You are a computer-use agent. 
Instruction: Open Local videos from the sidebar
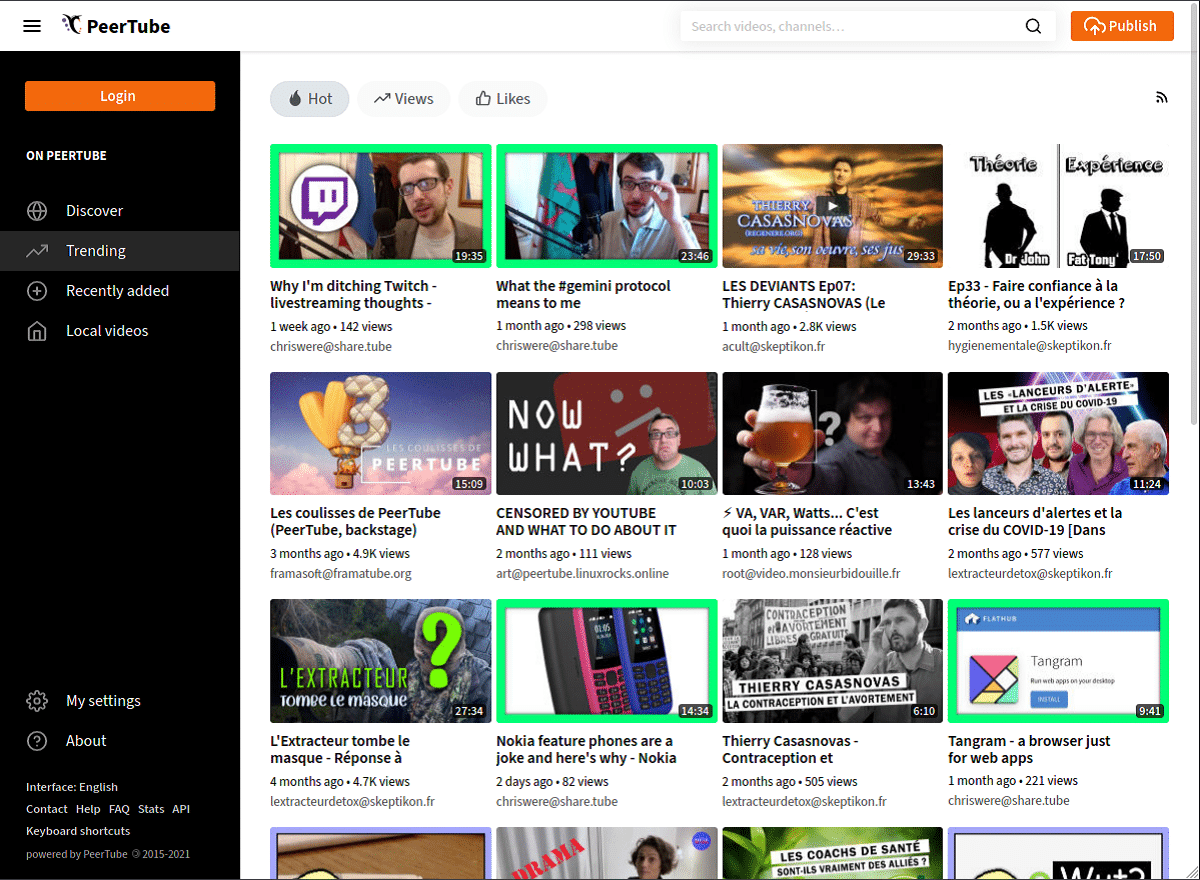[106, 330]
